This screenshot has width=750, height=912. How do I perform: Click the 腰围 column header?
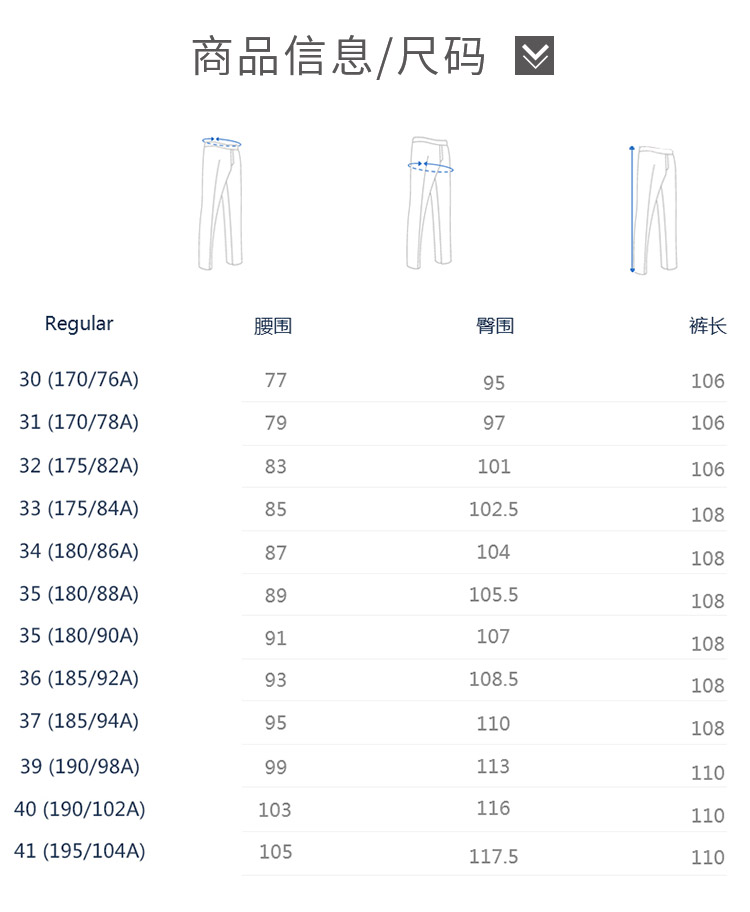coord(273,327)
